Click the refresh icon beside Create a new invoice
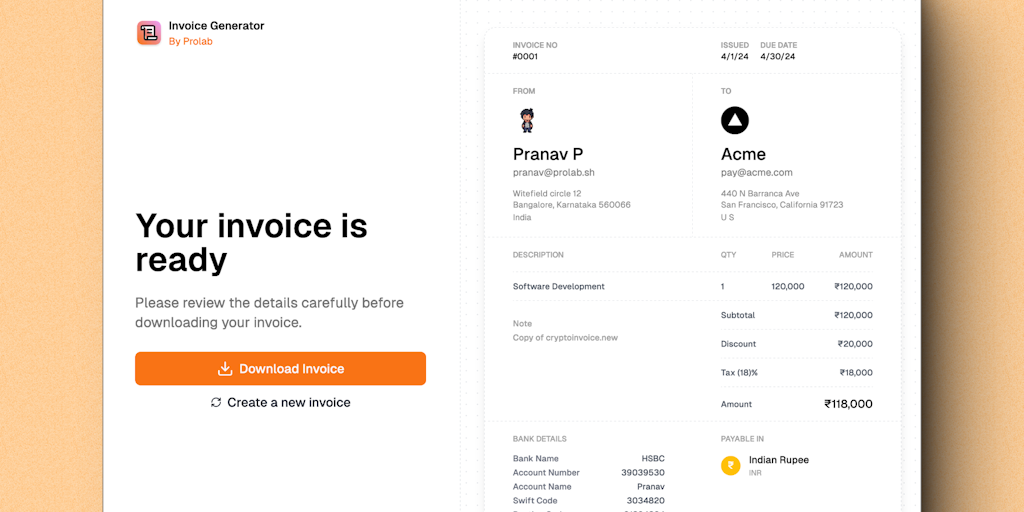 pos(216,402)
